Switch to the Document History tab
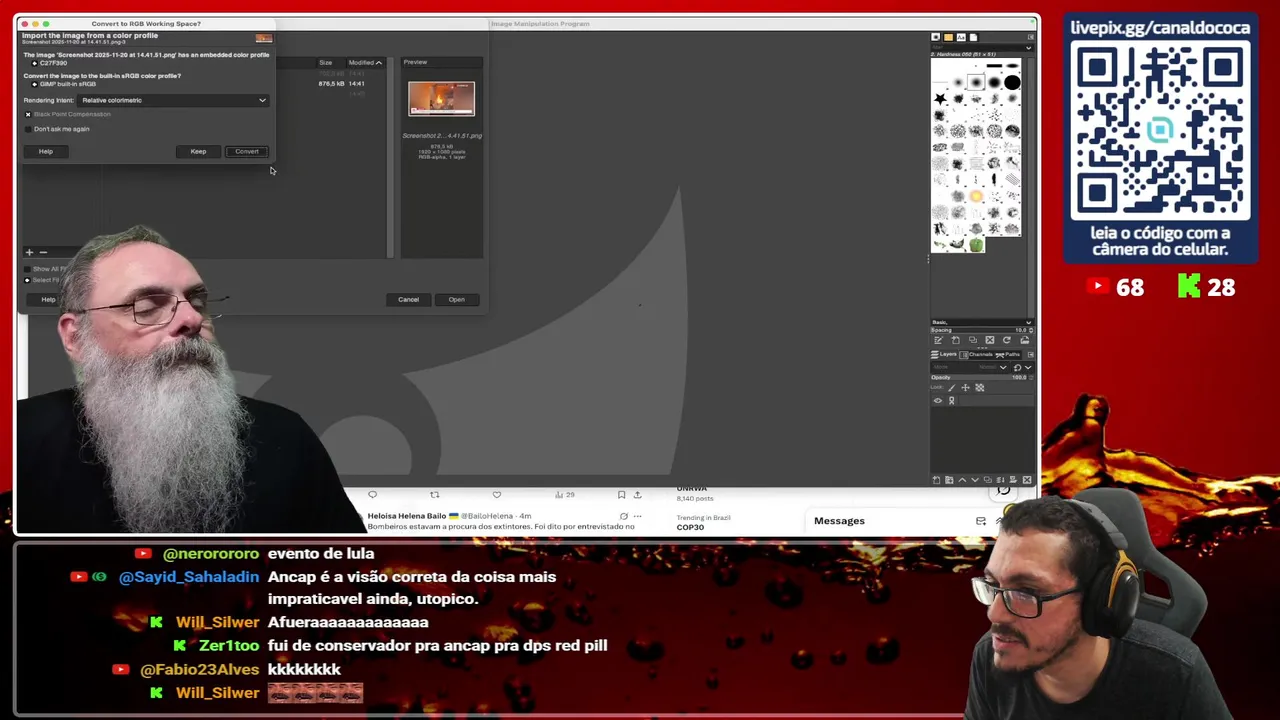 [x=973, y=37]
